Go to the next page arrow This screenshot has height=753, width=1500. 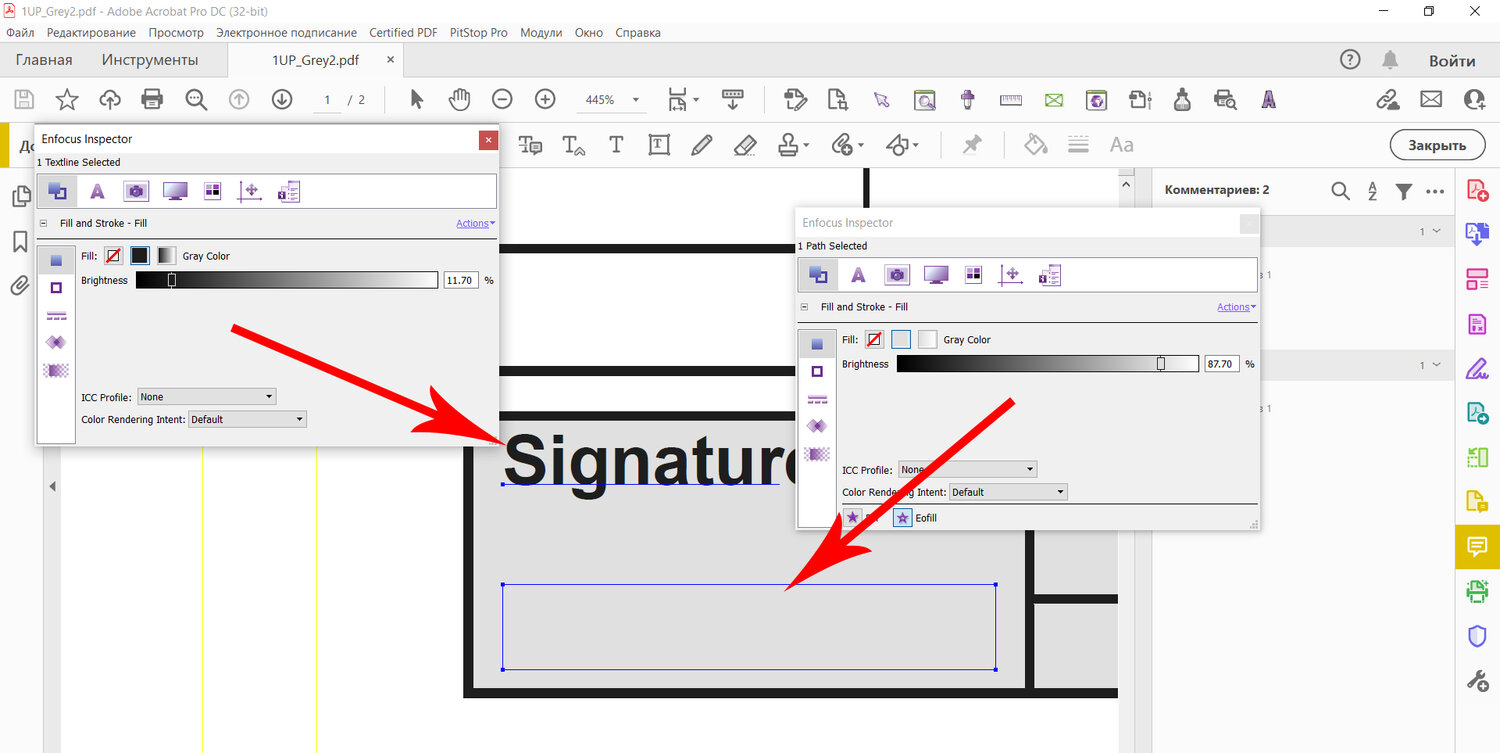(x=282, y=99)
